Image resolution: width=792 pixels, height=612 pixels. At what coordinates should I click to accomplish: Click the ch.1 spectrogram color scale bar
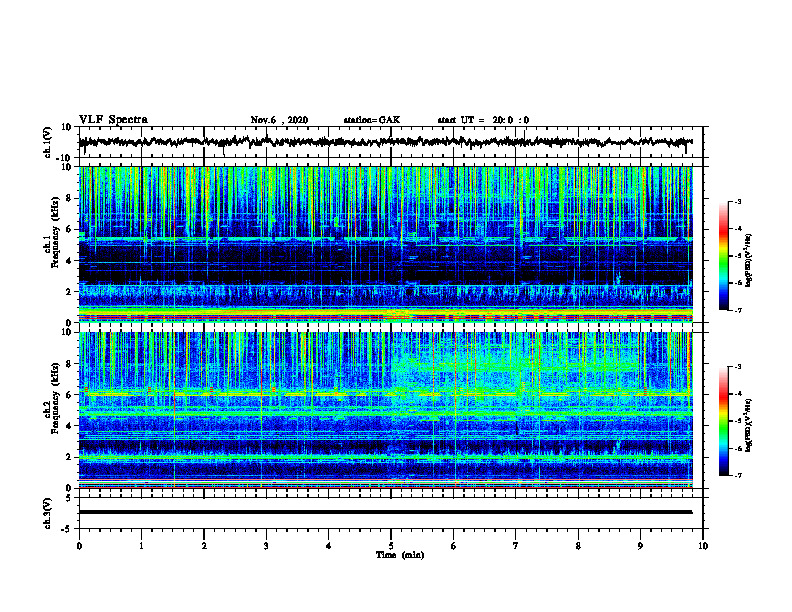coord(724,256)
